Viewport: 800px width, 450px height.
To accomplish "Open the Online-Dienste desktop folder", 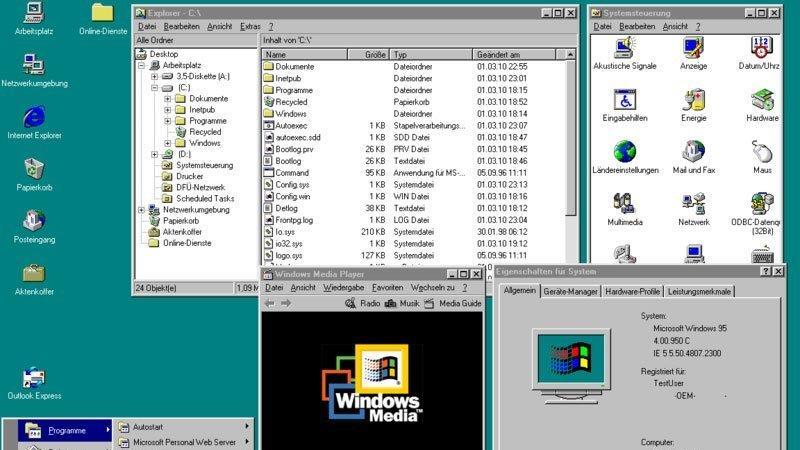I will pyautogui.click(x=103, y=18).
